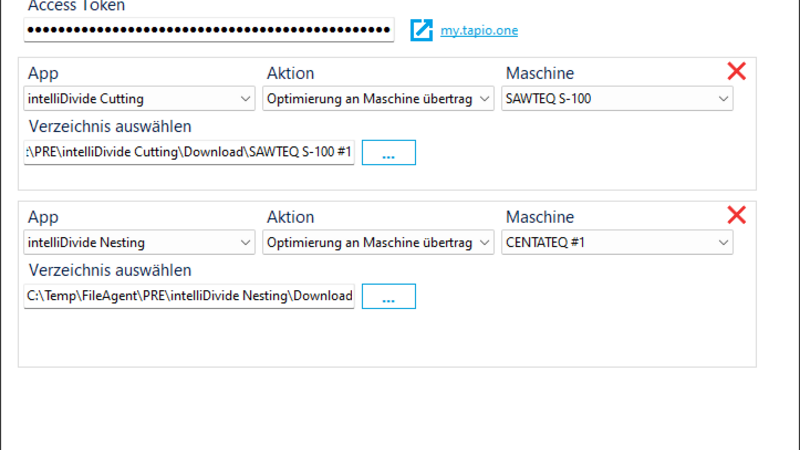Click the directory path for intelliDivide Nesting Download
The width and height of the screenshot is (800, 450).
point(189,296)
